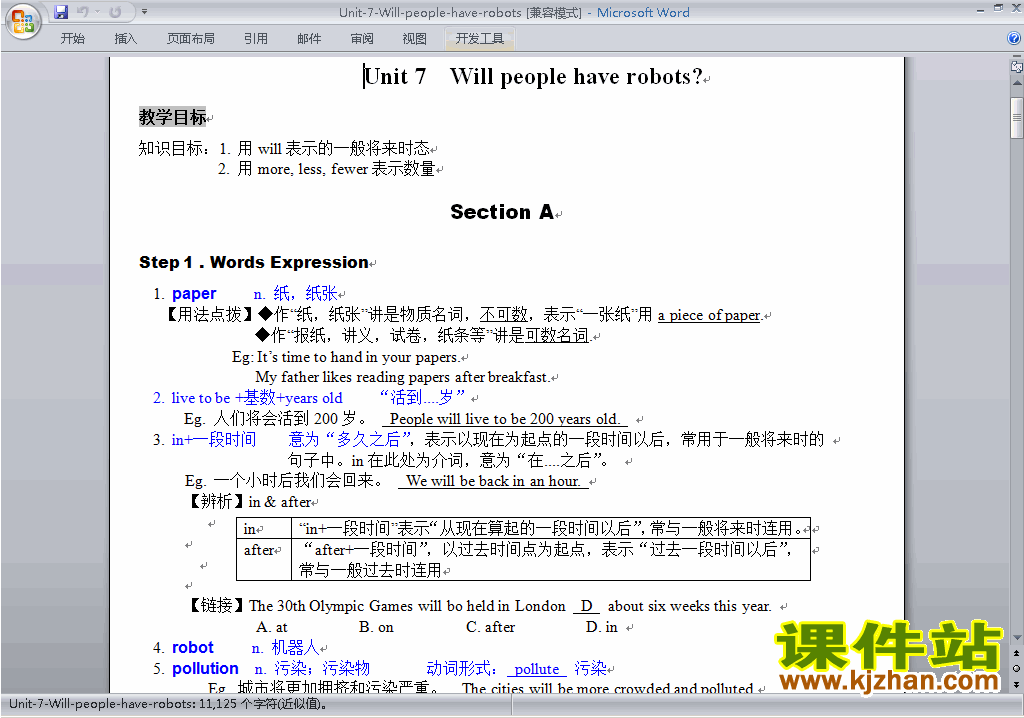Viewport: 1024px width, 718px height.
Task: Click the 'in' table cell
Action: (x=264, y=529)
